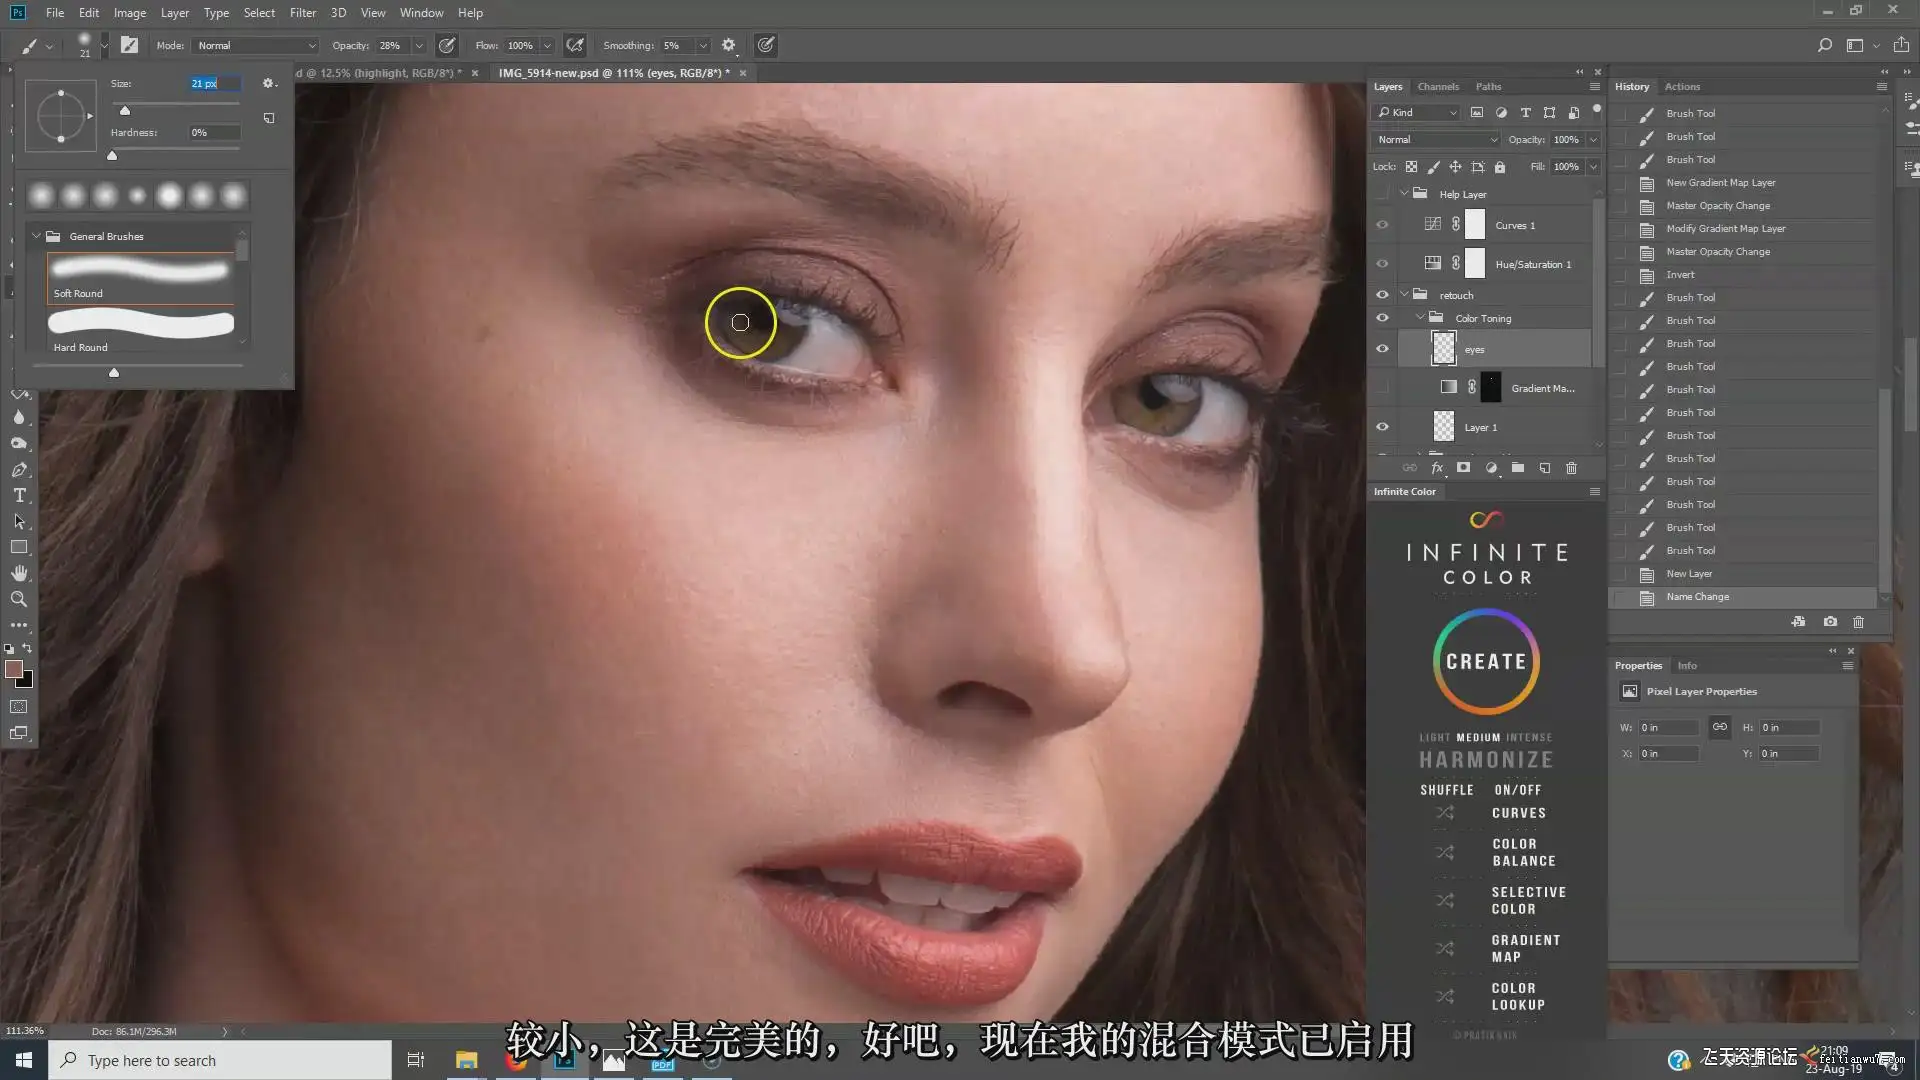Open the Filter menu
Viewport: 1920px width, 1080px height.
(302, 13)
